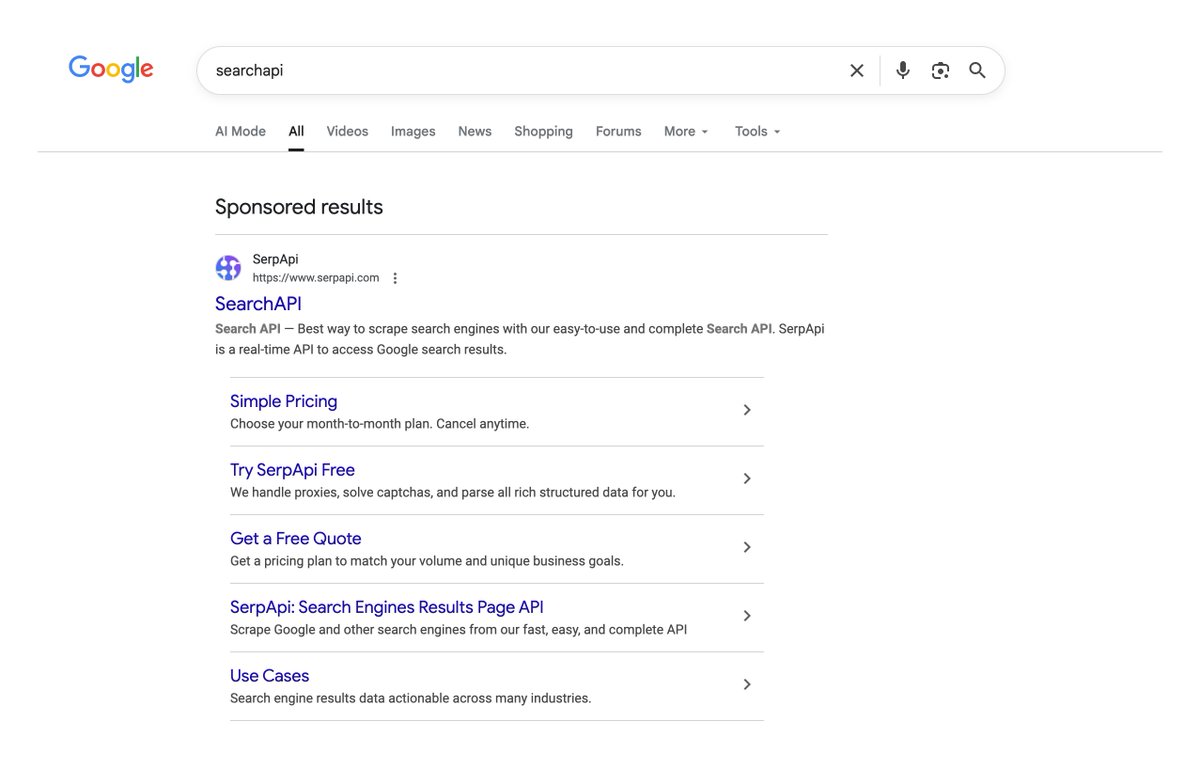Click the 'Best way to scrape search engines' snippet

520,339
